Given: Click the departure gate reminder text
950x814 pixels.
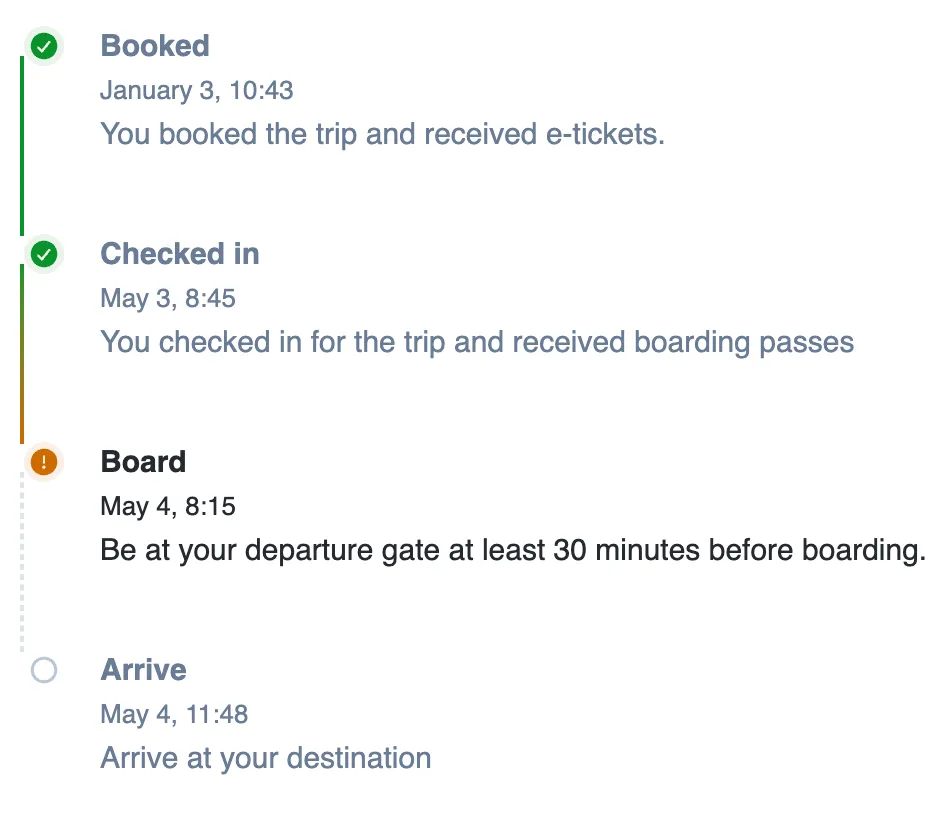Looking at the screenshot, I should coord(513,550).
